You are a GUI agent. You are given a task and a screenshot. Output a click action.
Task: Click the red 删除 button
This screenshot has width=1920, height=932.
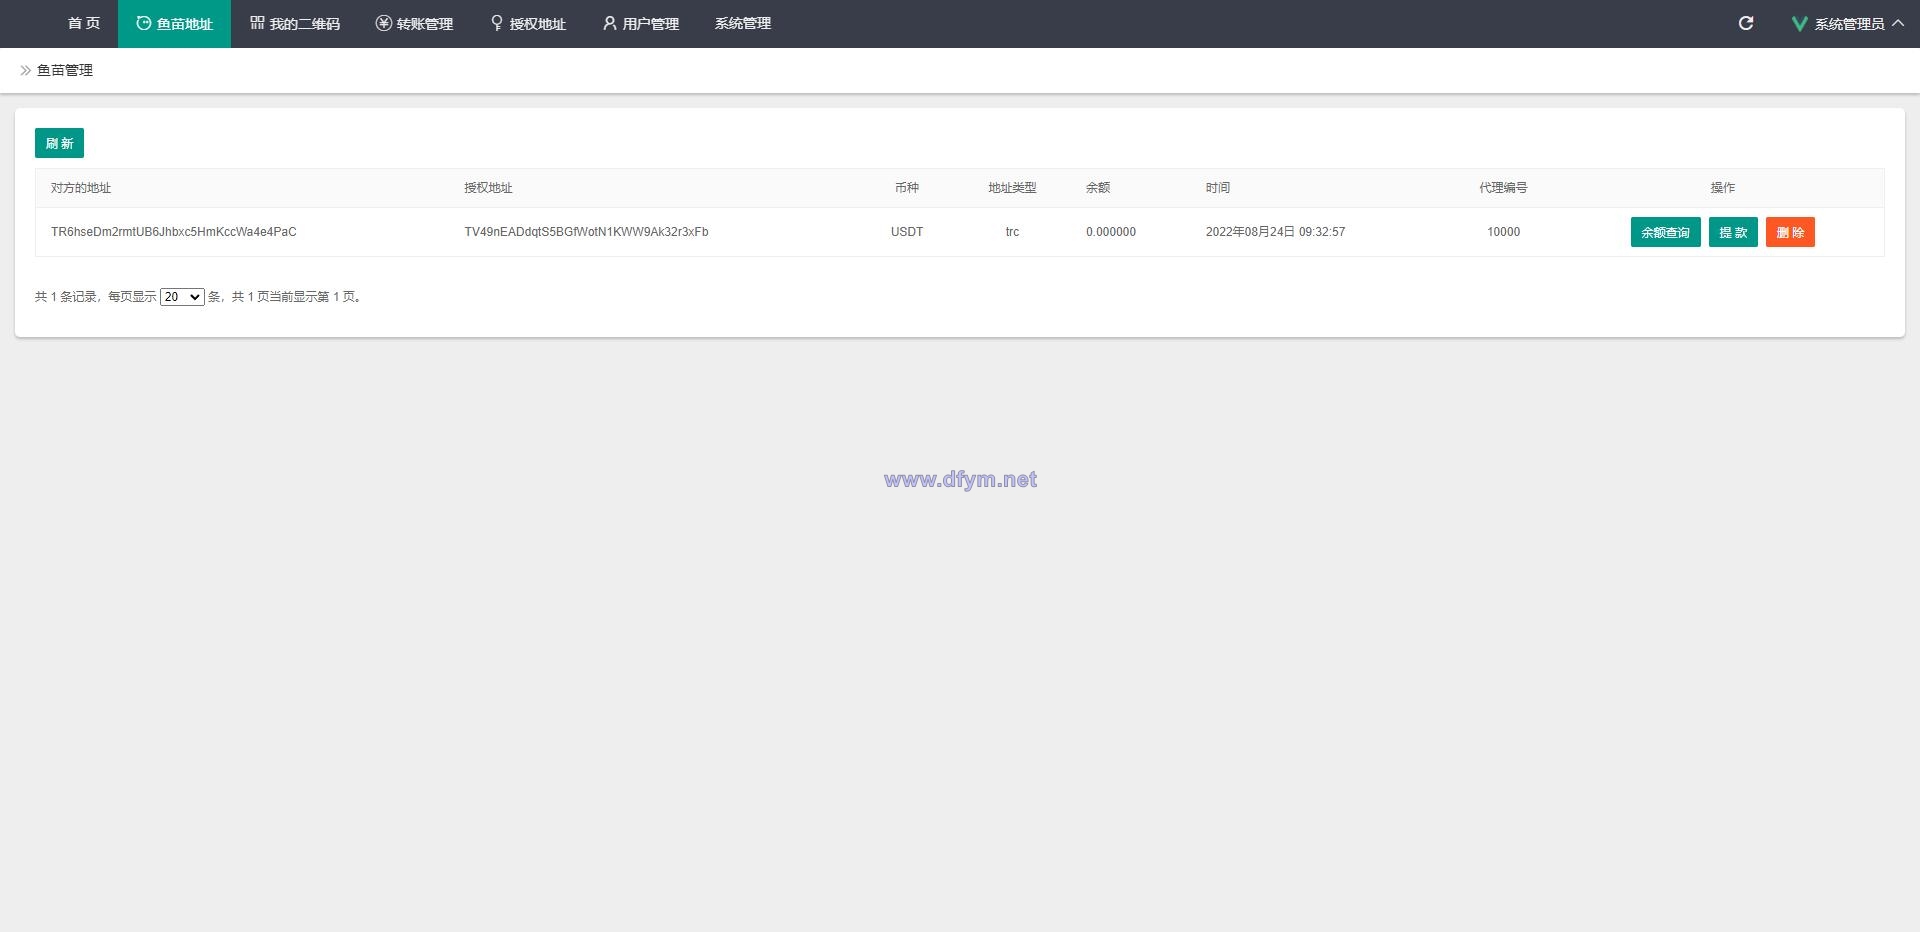(1790, 232)
